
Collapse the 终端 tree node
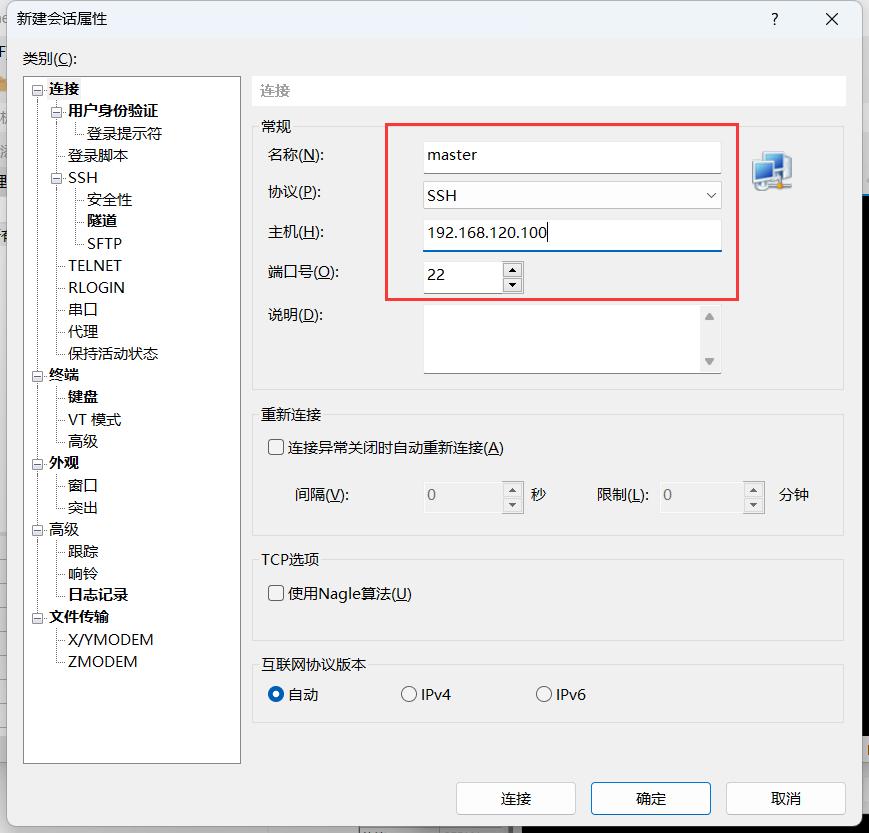click(x=37, y=376)
